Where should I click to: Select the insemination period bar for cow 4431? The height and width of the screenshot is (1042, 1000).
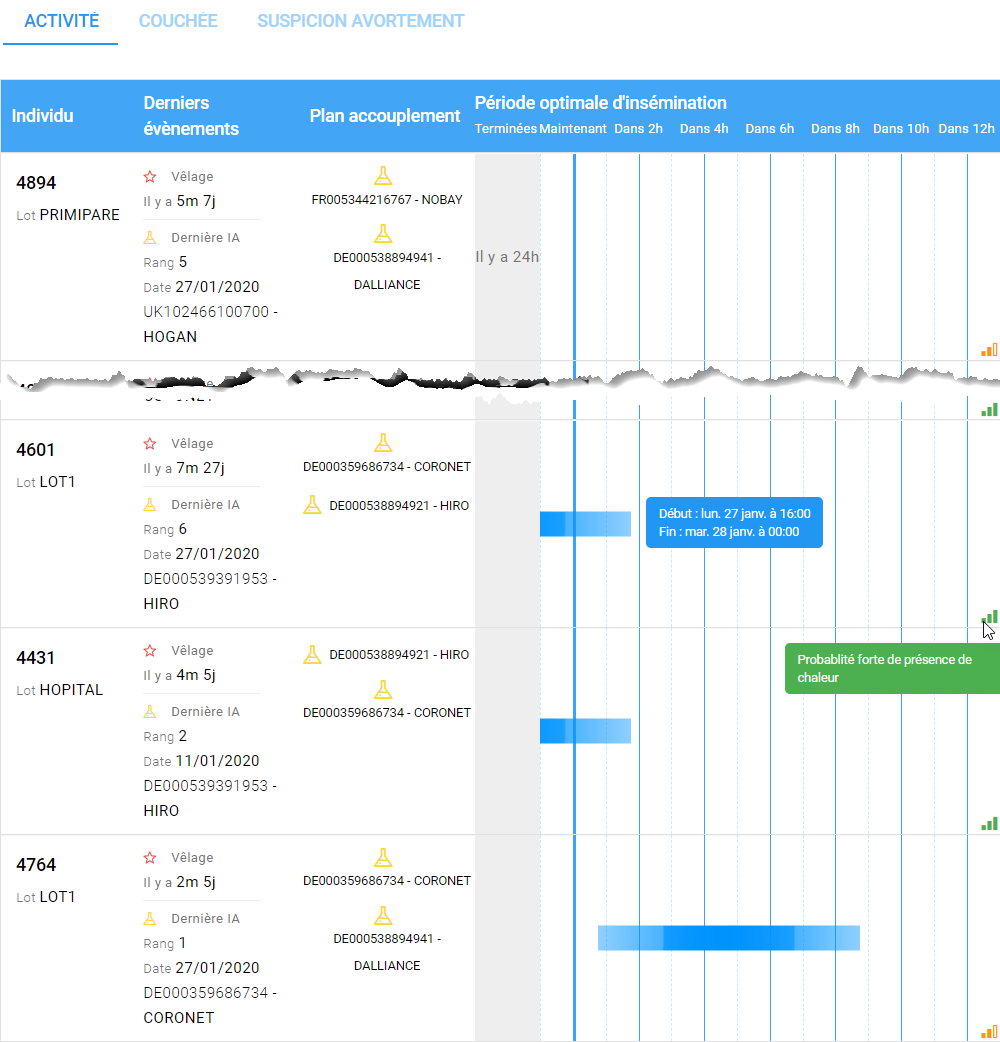585,731
